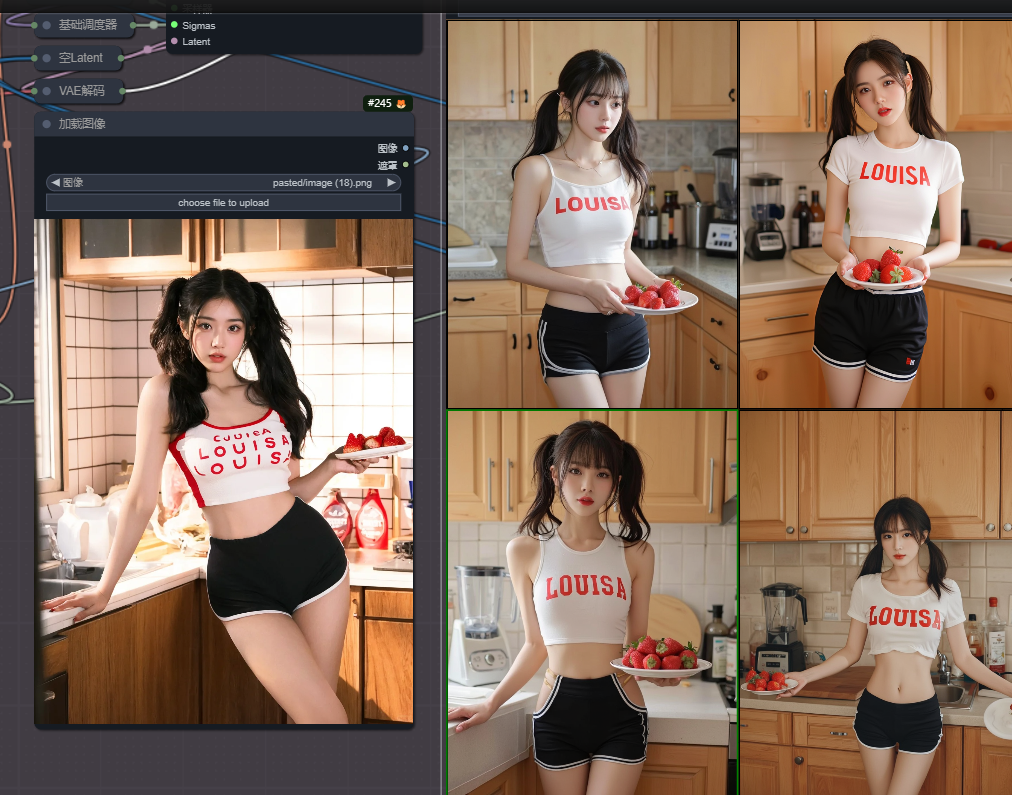Toggle the 空Latent node collapse dot
1012x795 pixels.
click(x=46, y=58)
